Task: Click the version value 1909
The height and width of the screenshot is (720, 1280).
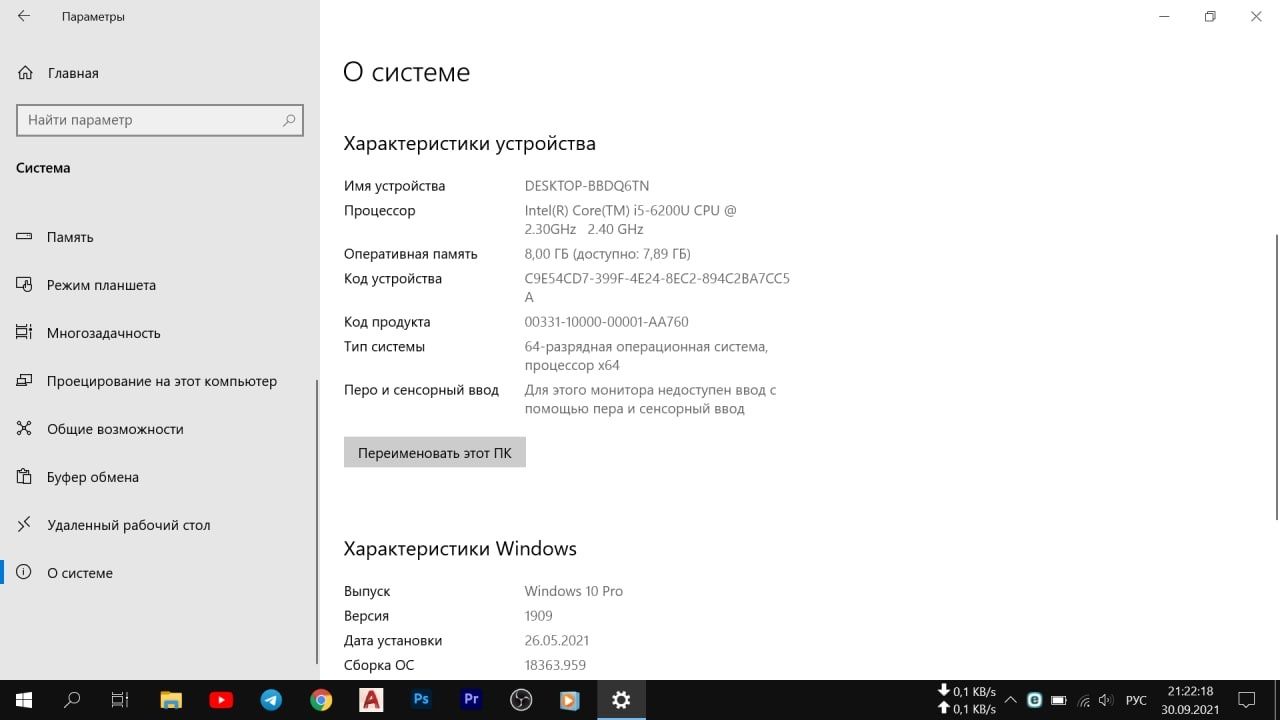Action: (x=538, y=616)
